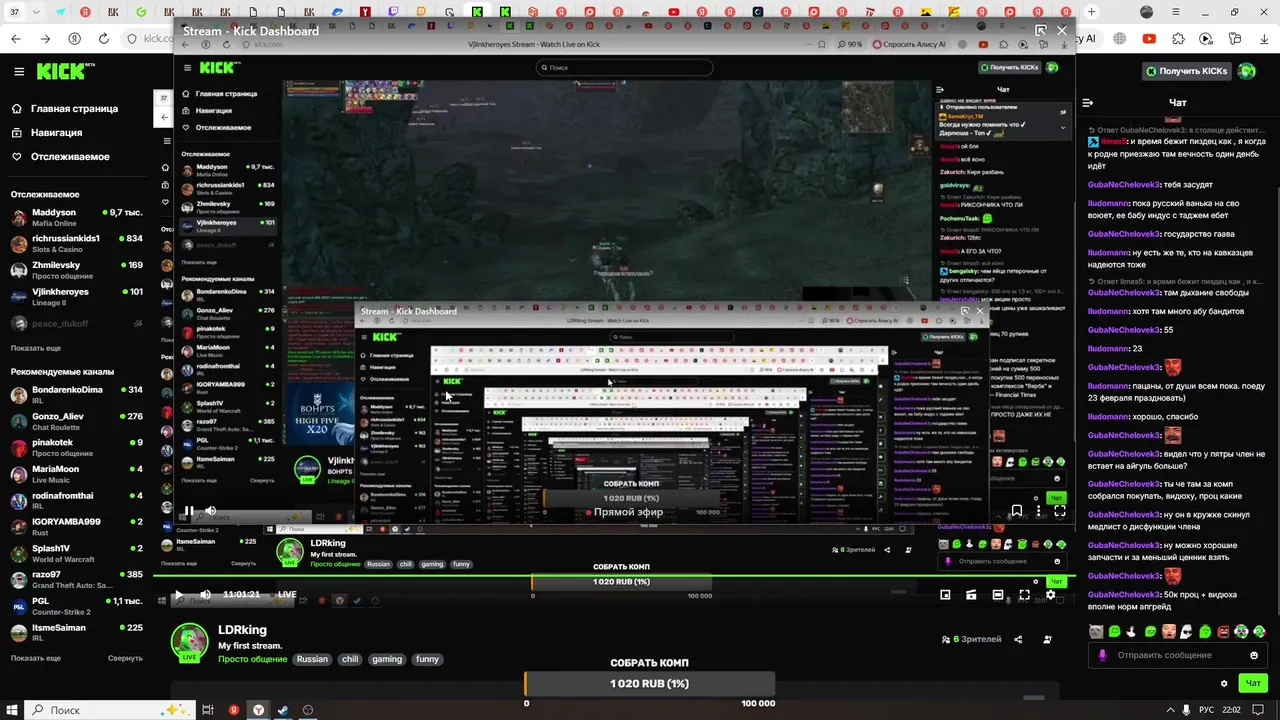Image resolution: width=1280 pixels, height=720 pixels.
Task: Open Главная страница in the sidebar
Action: pos(65,108)
